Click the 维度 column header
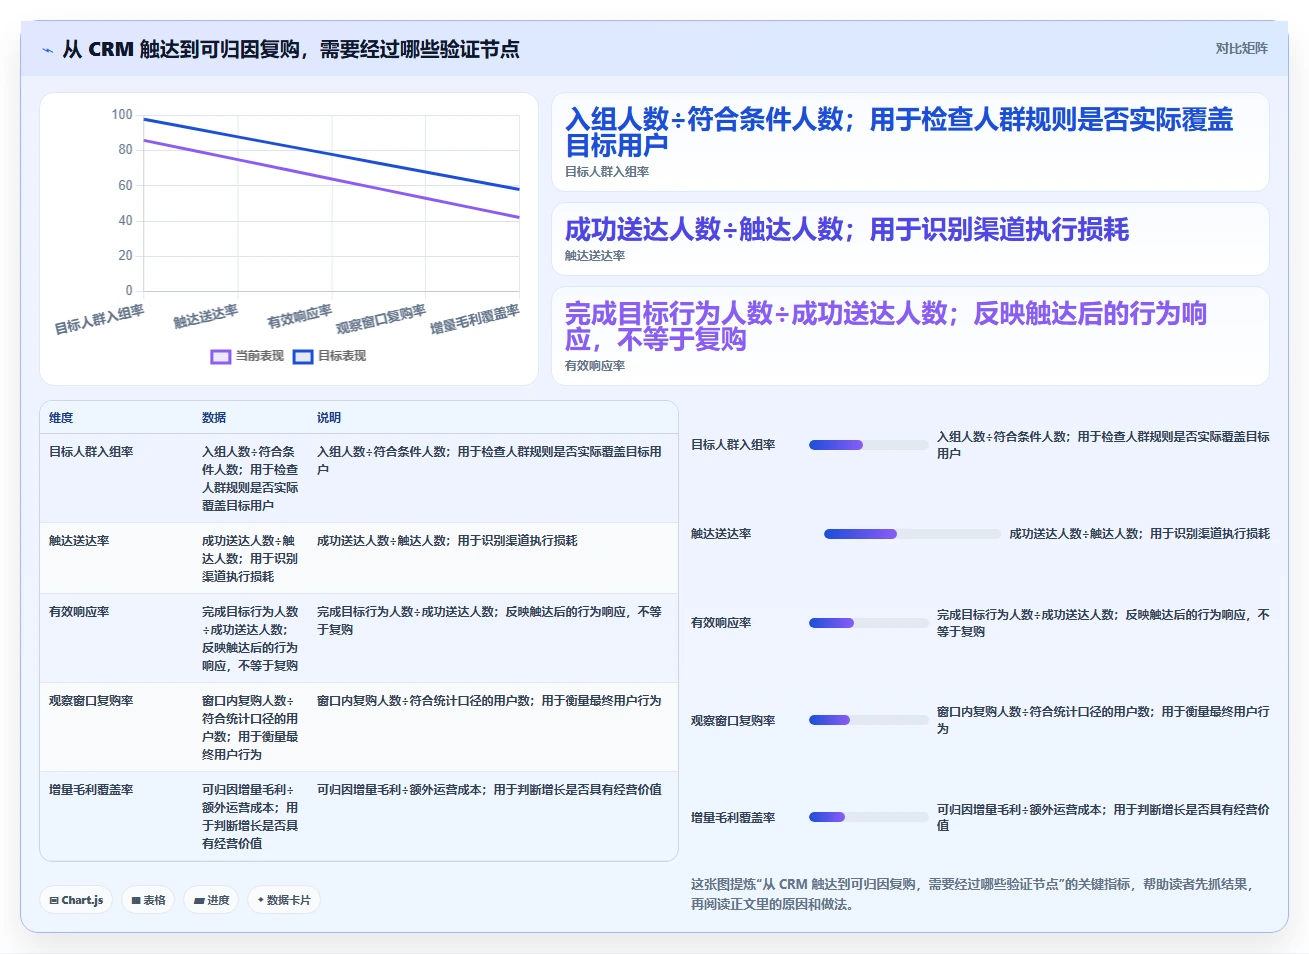The image size is (1309, 954). click(61, 418)
